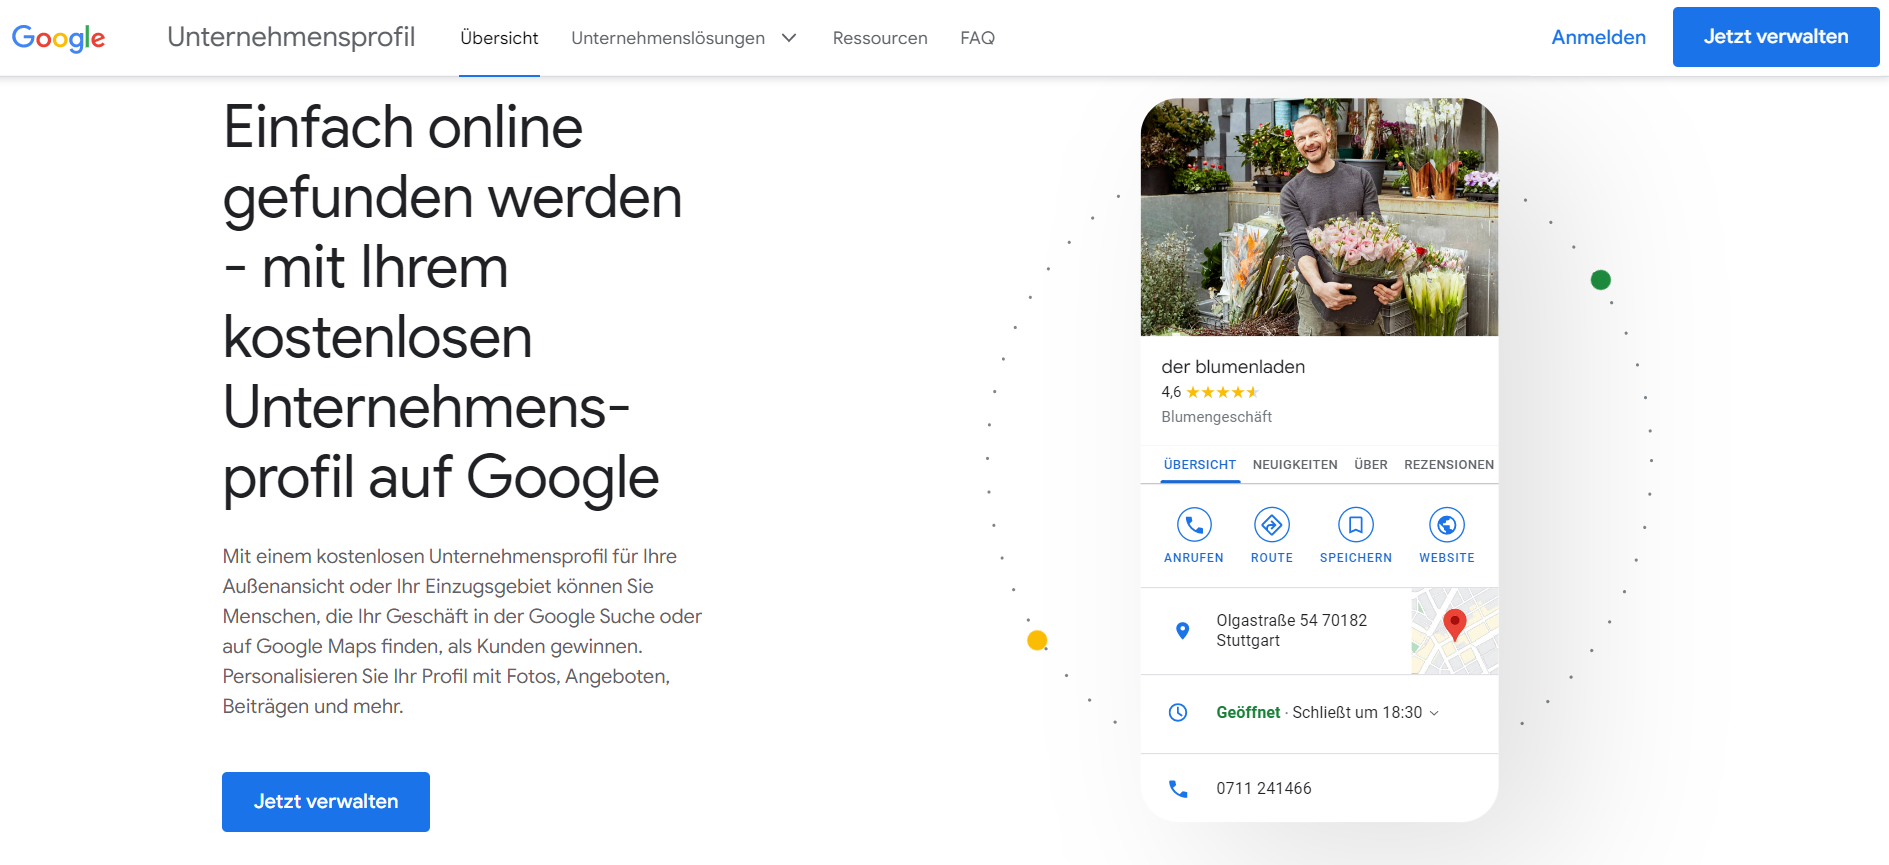Click Jetzt verwalten button in header
1889x865 pixels.
coord(1776,37)
